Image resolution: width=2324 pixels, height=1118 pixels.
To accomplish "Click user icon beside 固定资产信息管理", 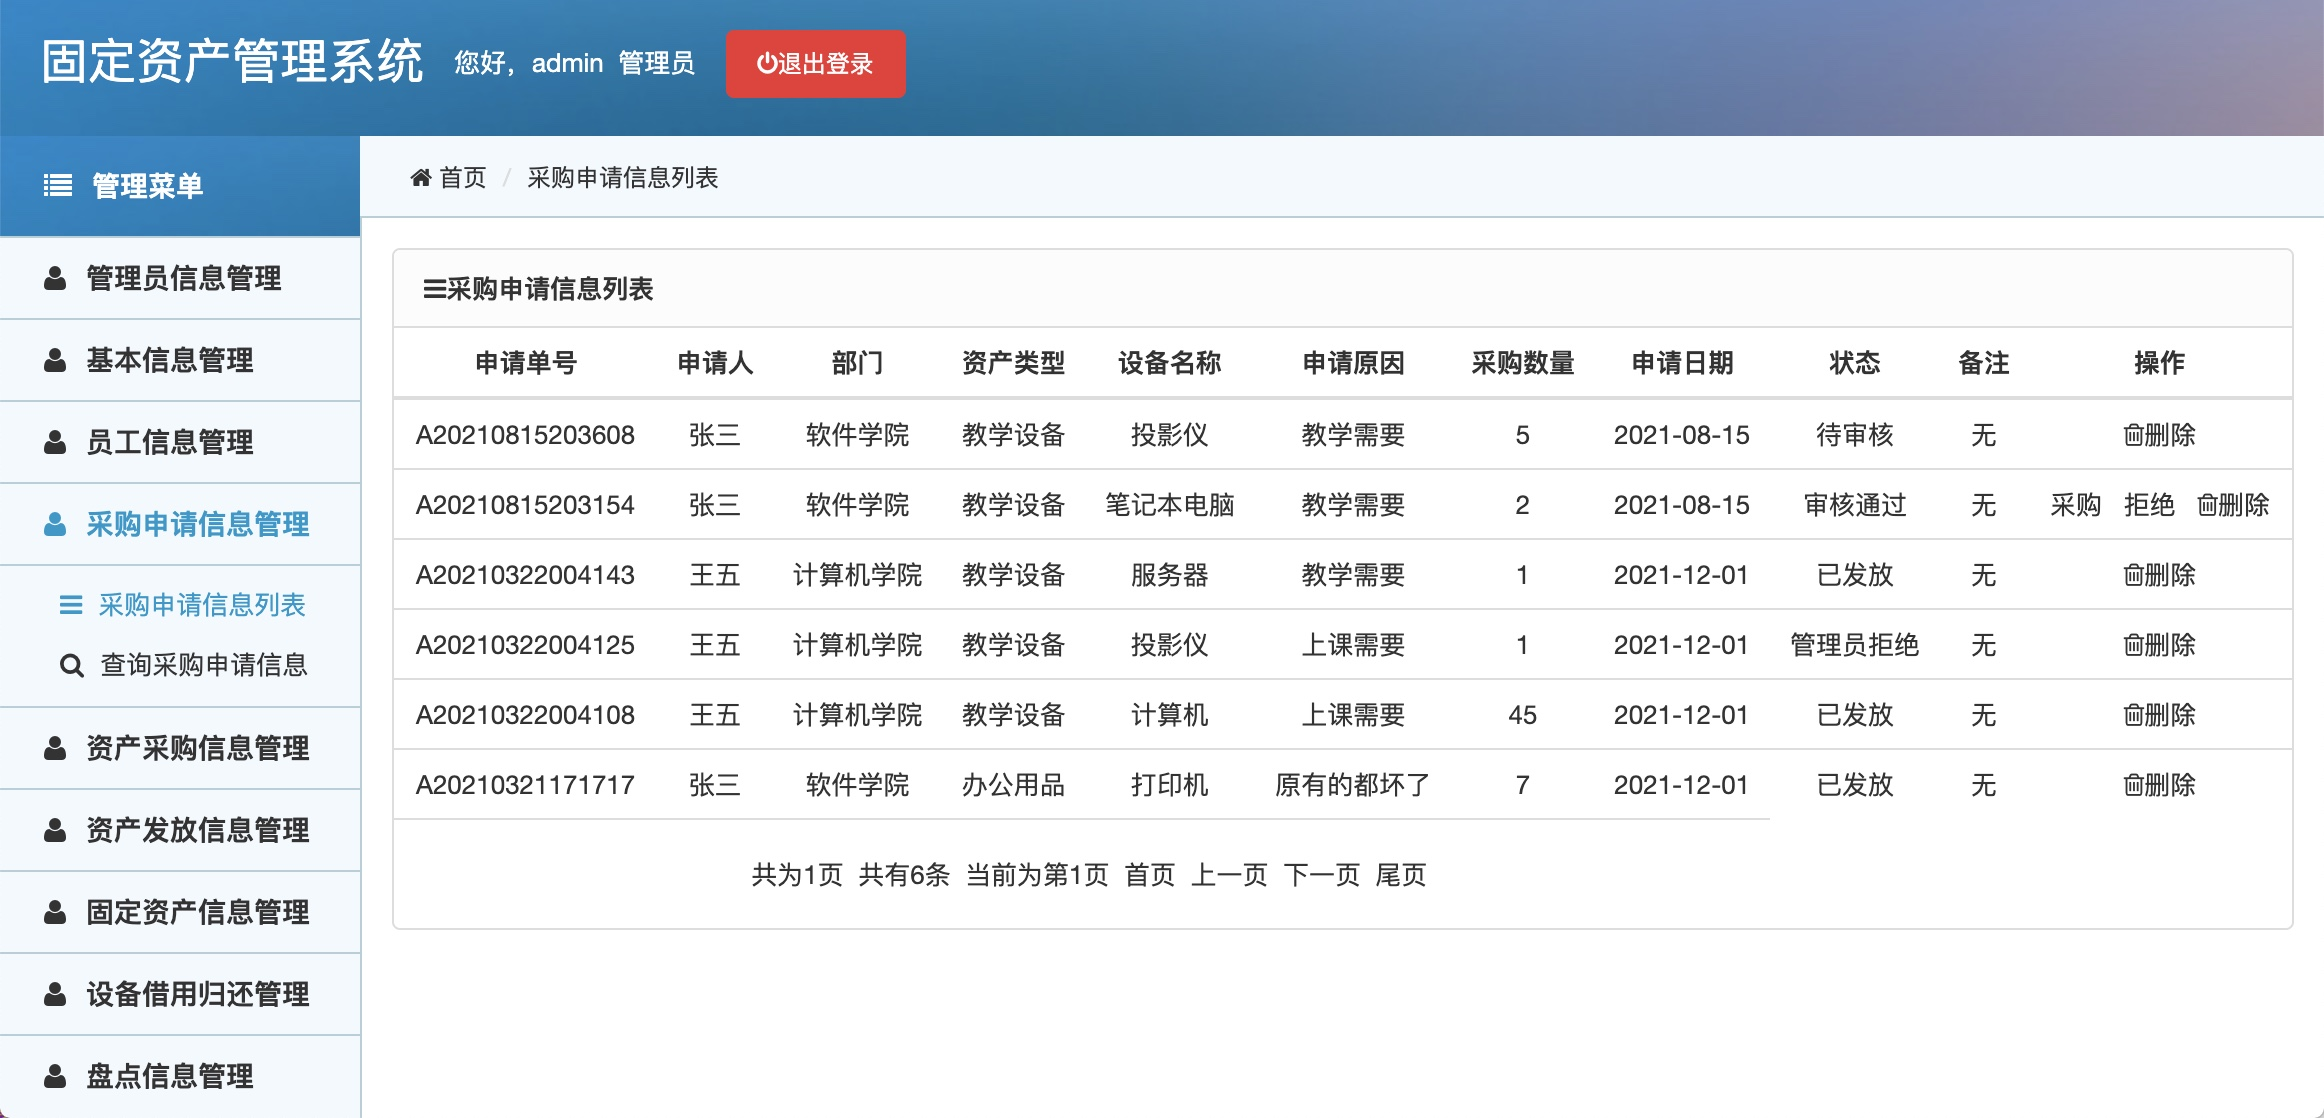I will (55, 913).
